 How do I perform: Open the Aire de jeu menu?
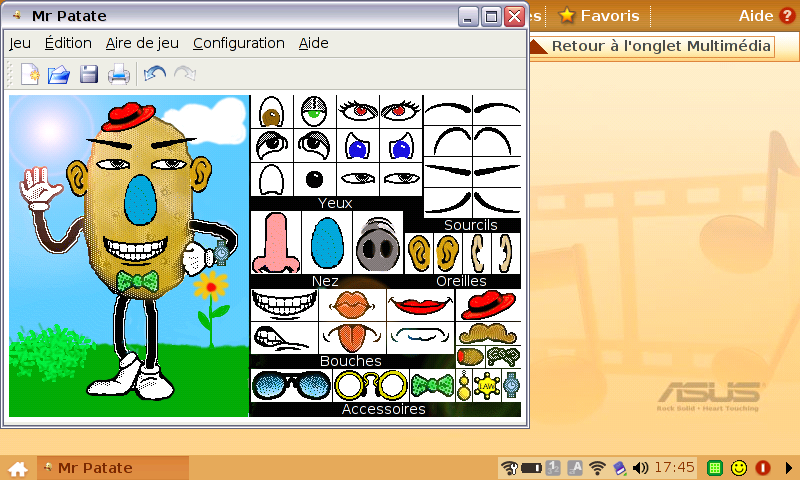[142, 43]
